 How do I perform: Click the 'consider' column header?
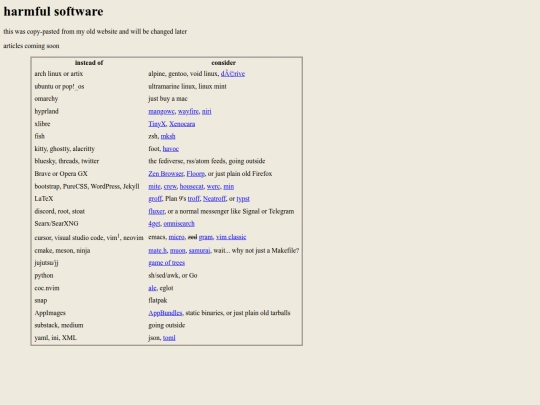pyautogui.click(x=224, y=63)
